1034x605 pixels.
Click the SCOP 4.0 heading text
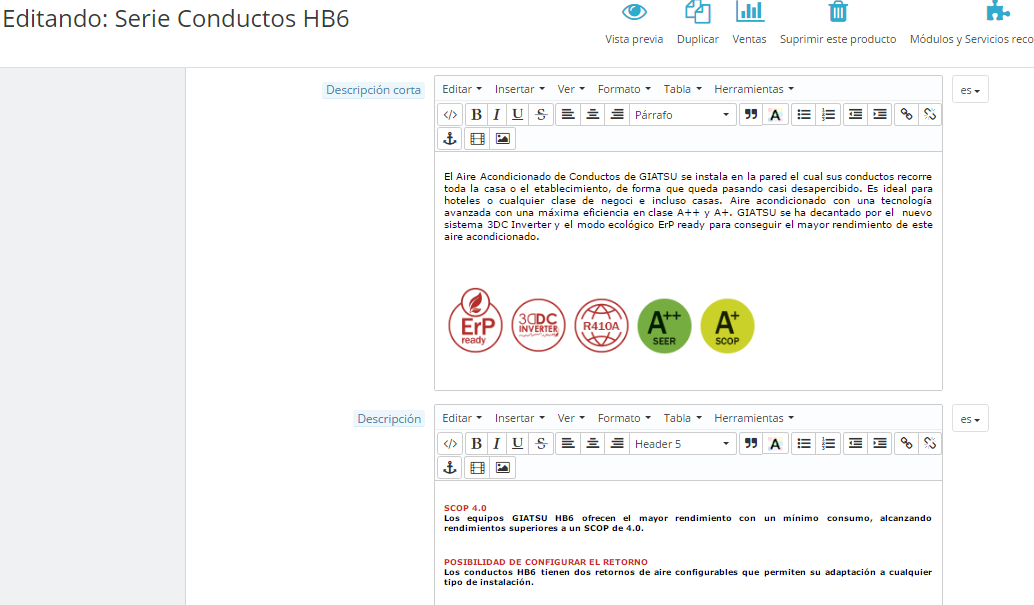[465, 508]
